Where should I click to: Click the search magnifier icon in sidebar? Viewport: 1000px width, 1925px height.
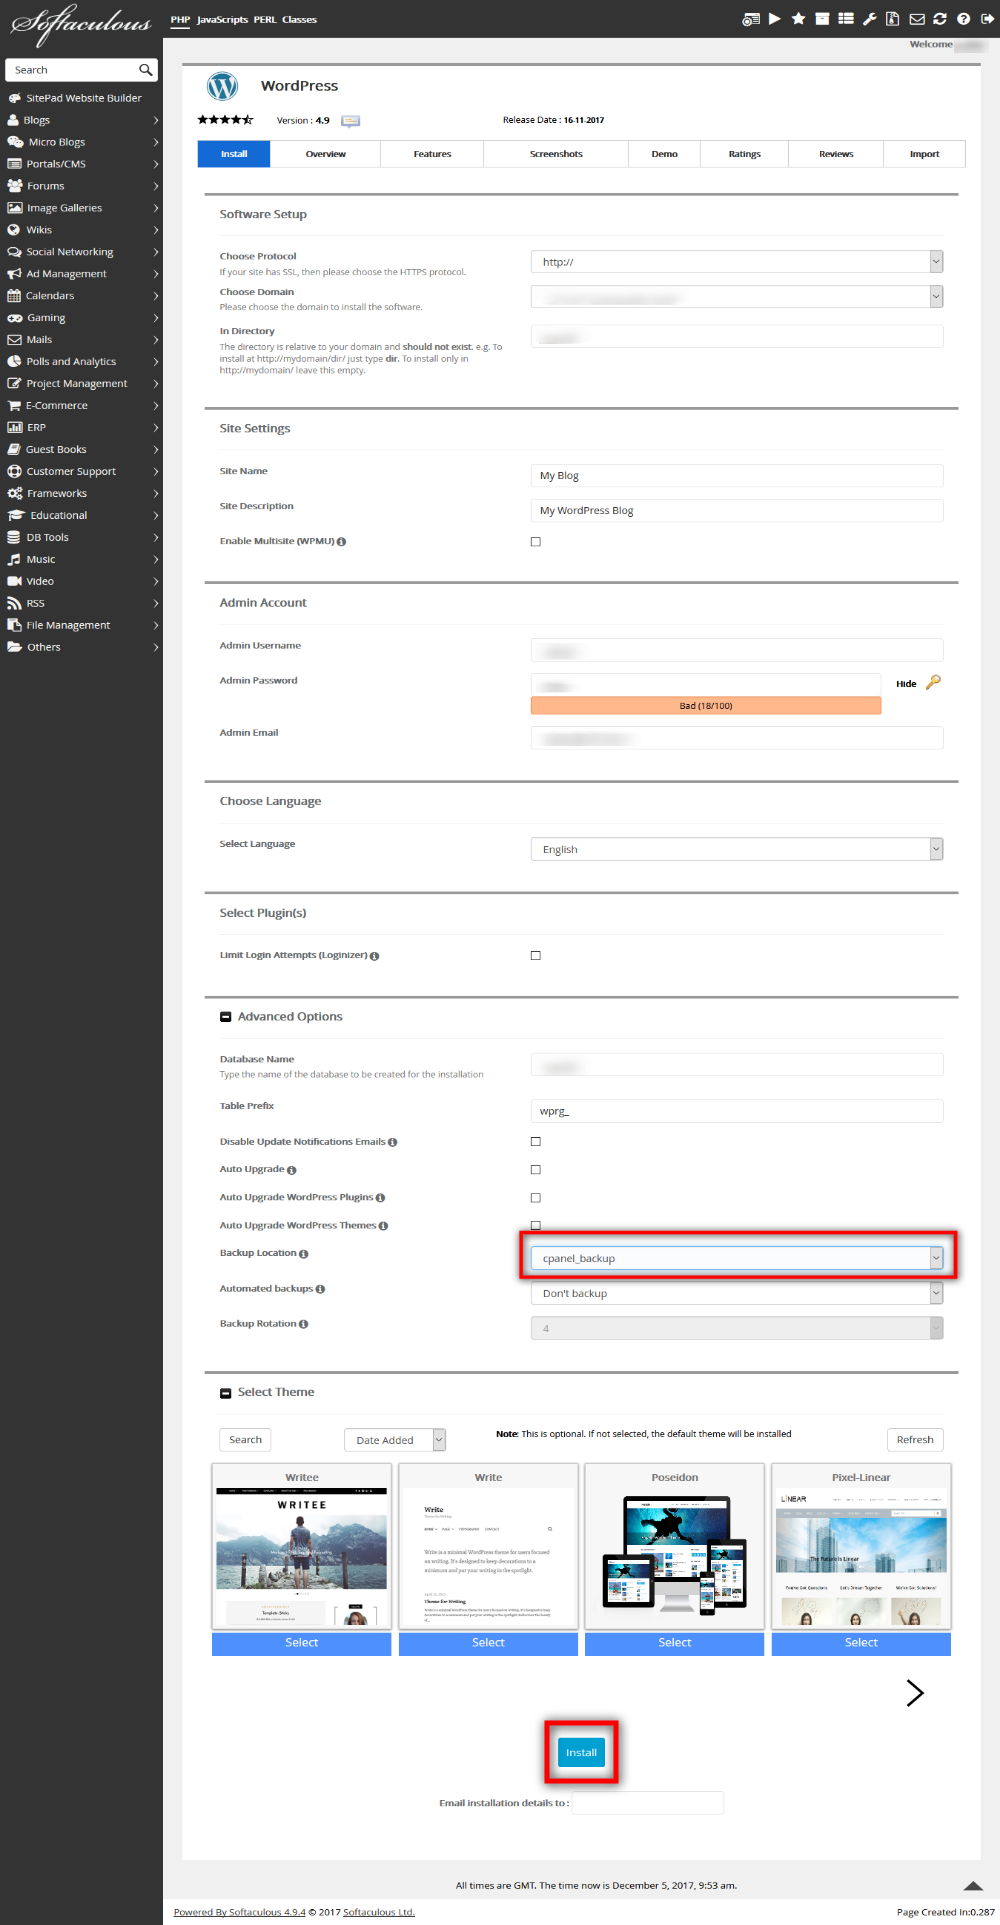coord(146,70)
